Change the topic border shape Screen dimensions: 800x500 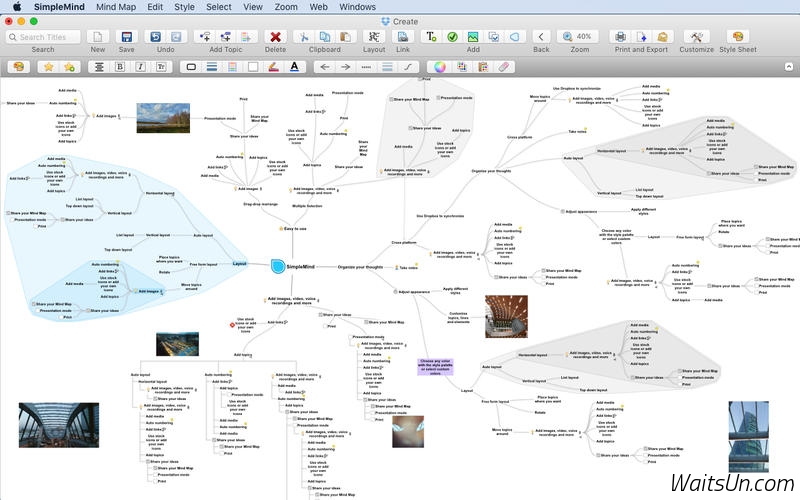(191, 67)
